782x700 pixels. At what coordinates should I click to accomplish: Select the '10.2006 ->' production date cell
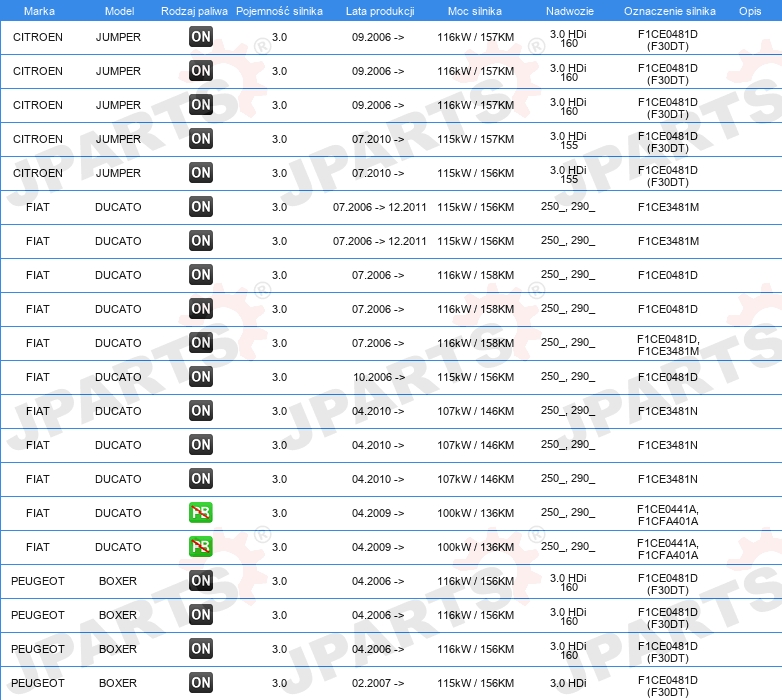[379, 377]
